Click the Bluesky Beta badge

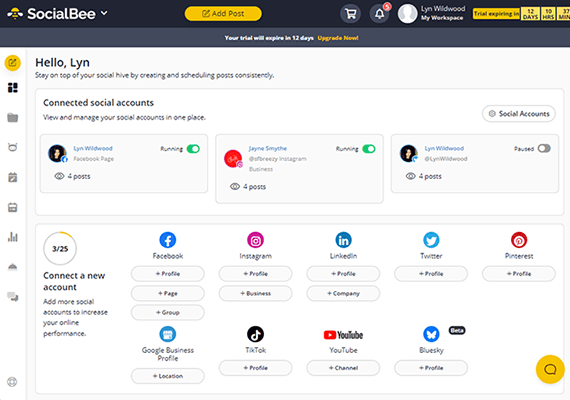pyautogui.click(x=457, y=331)
